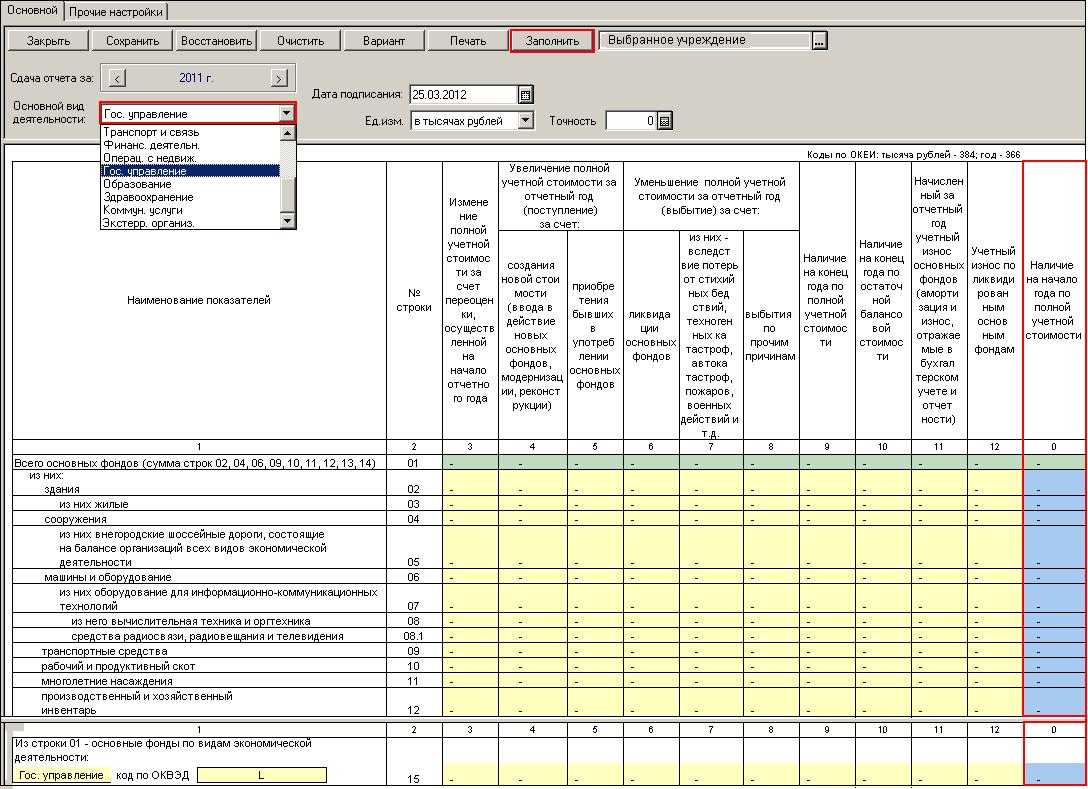Select Здравоохранение in activity list
The image size is (1088, 789).
[x=191, y=197]
